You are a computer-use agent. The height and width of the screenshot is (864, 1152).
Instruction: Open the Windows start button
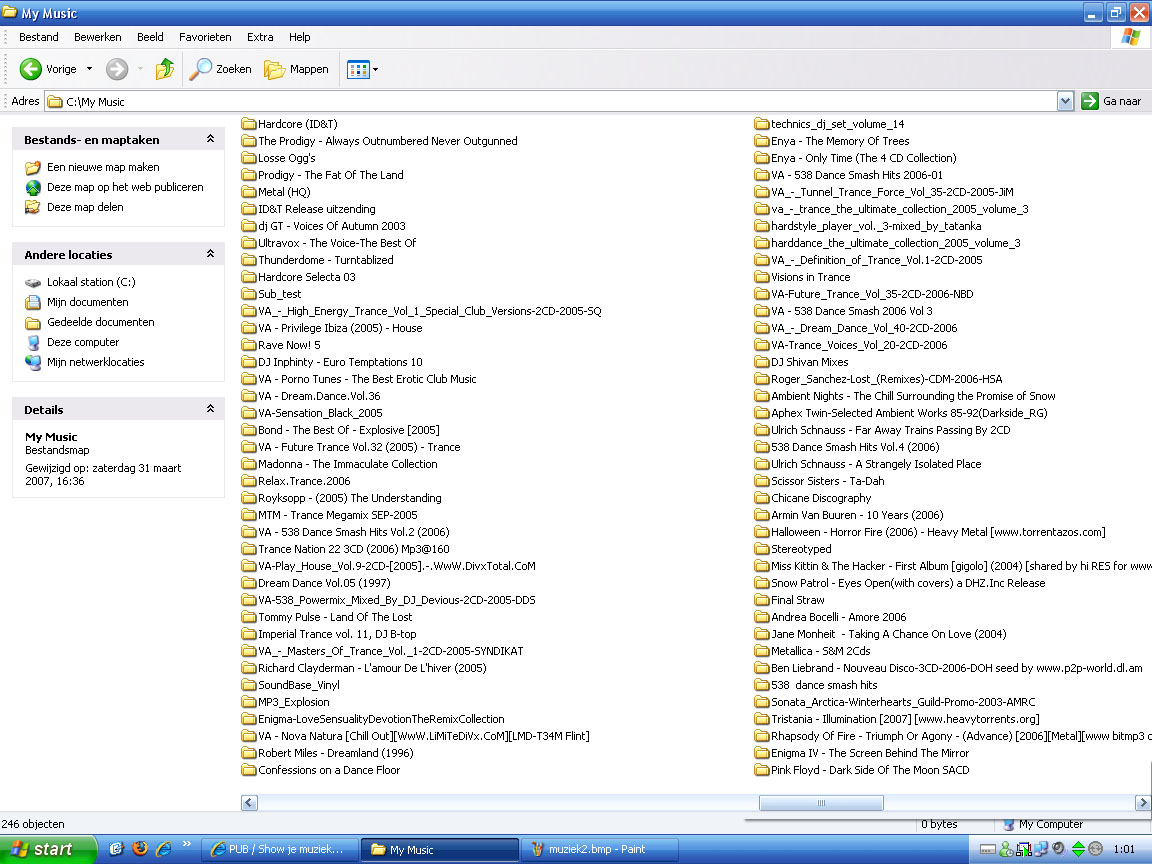(x=46, y=849)
